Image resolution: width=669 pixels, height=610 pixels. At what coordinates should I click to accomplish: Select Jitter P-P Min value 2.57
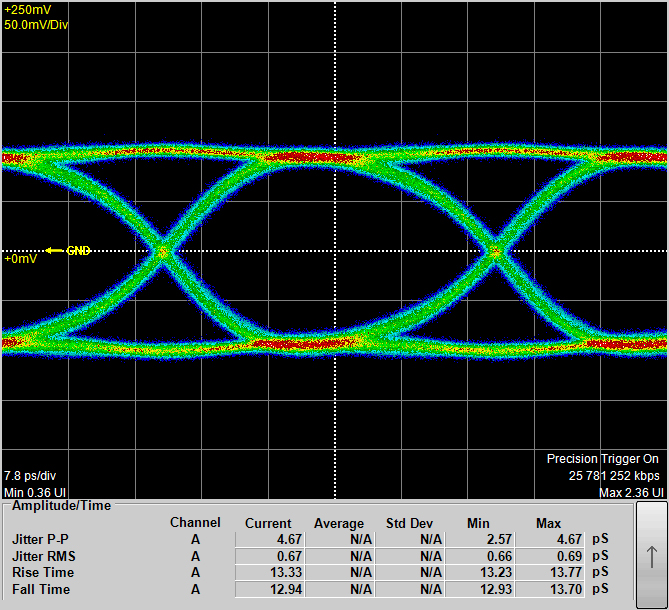tap(480, 539)
